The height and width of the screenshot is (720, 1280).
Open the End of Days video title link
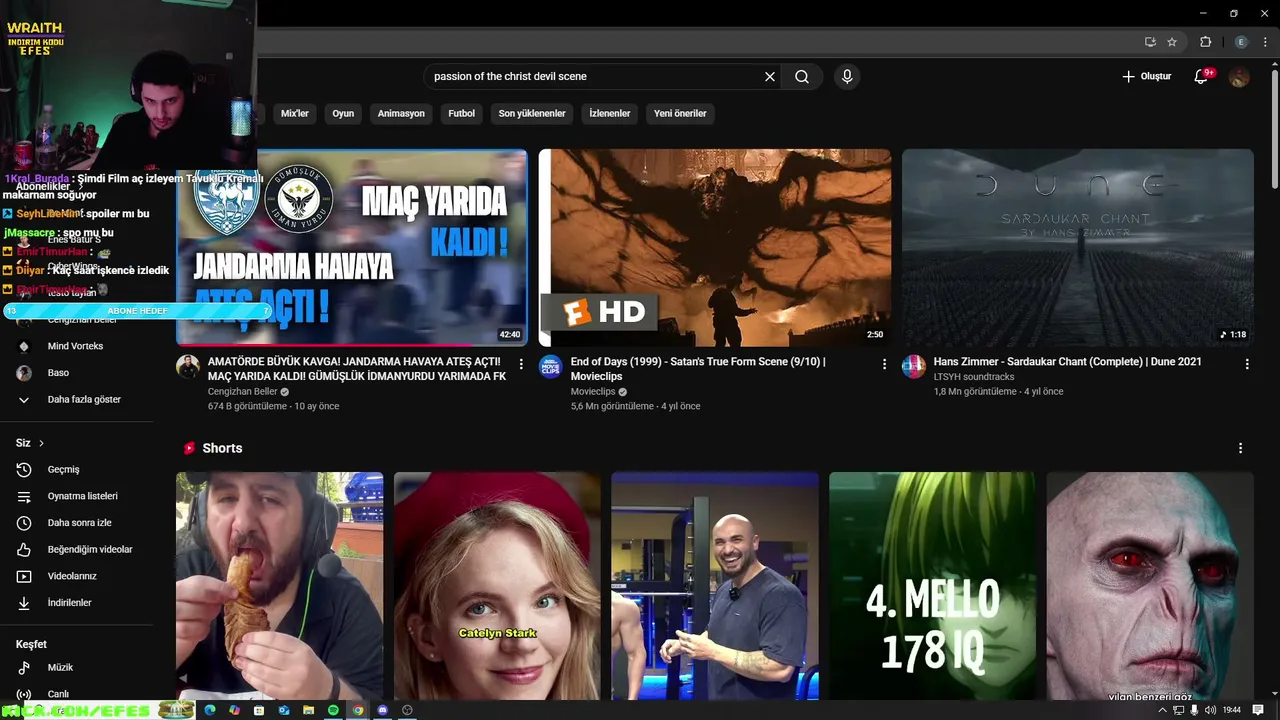698,369
